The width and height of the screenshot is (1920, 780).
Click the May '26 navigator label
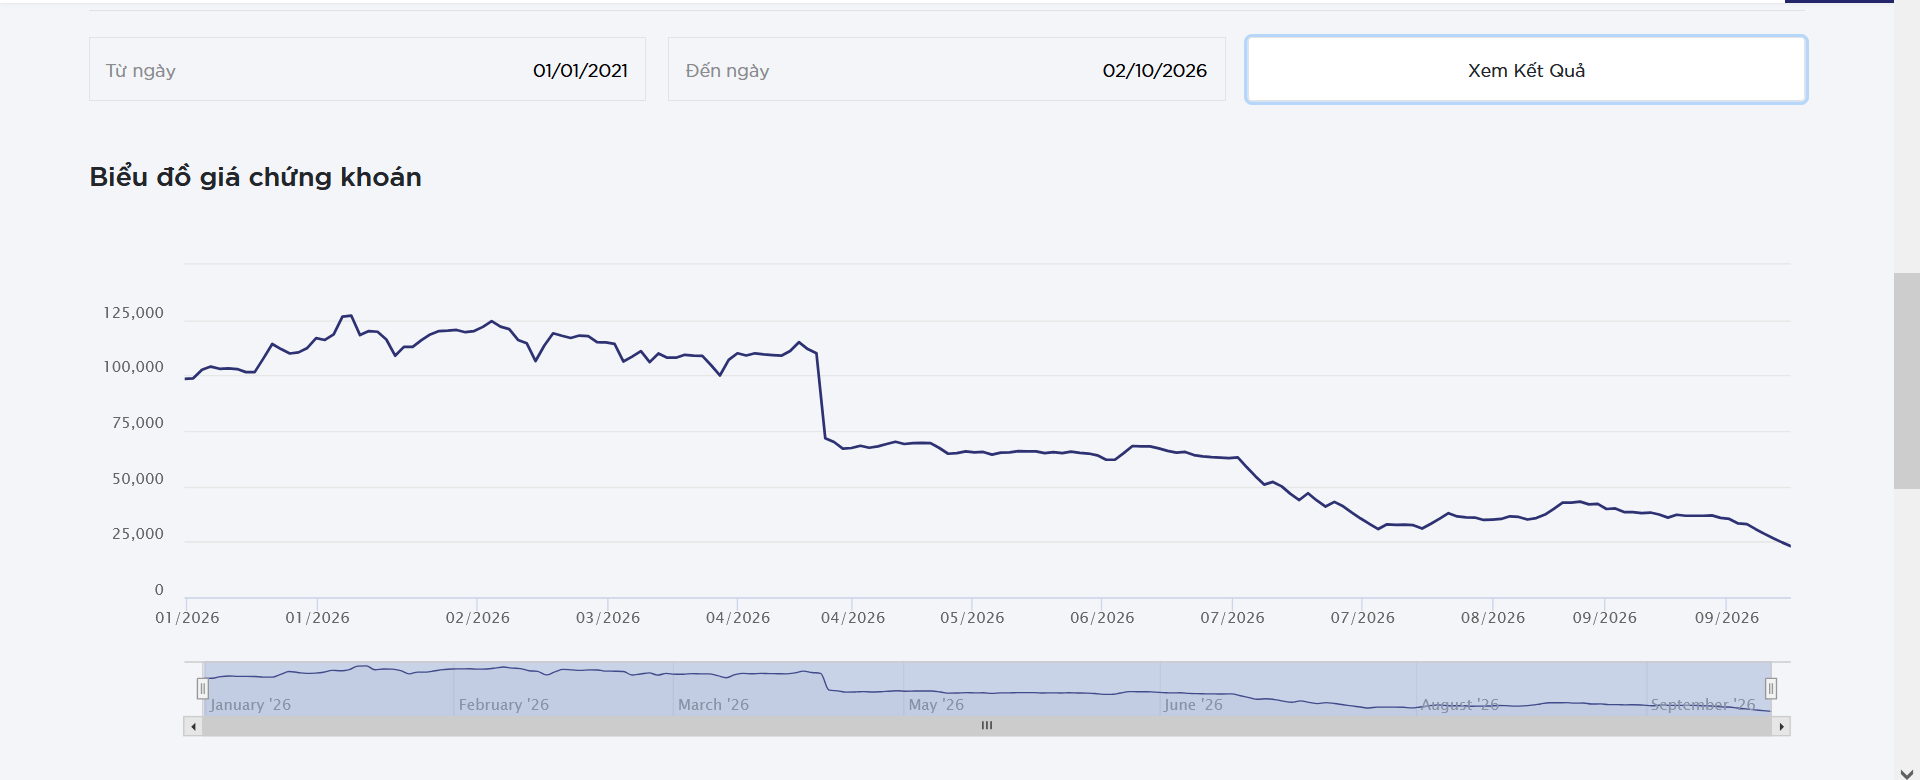936,705
